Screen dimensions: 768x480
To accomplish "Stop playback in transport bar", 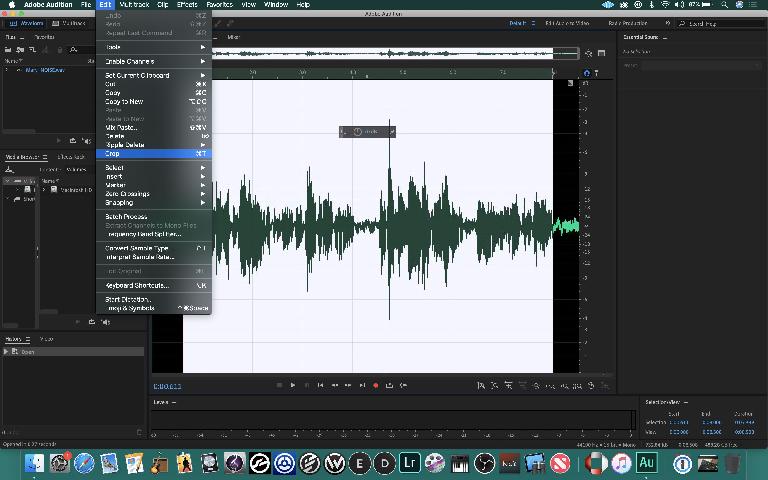I will click(279, 385).
